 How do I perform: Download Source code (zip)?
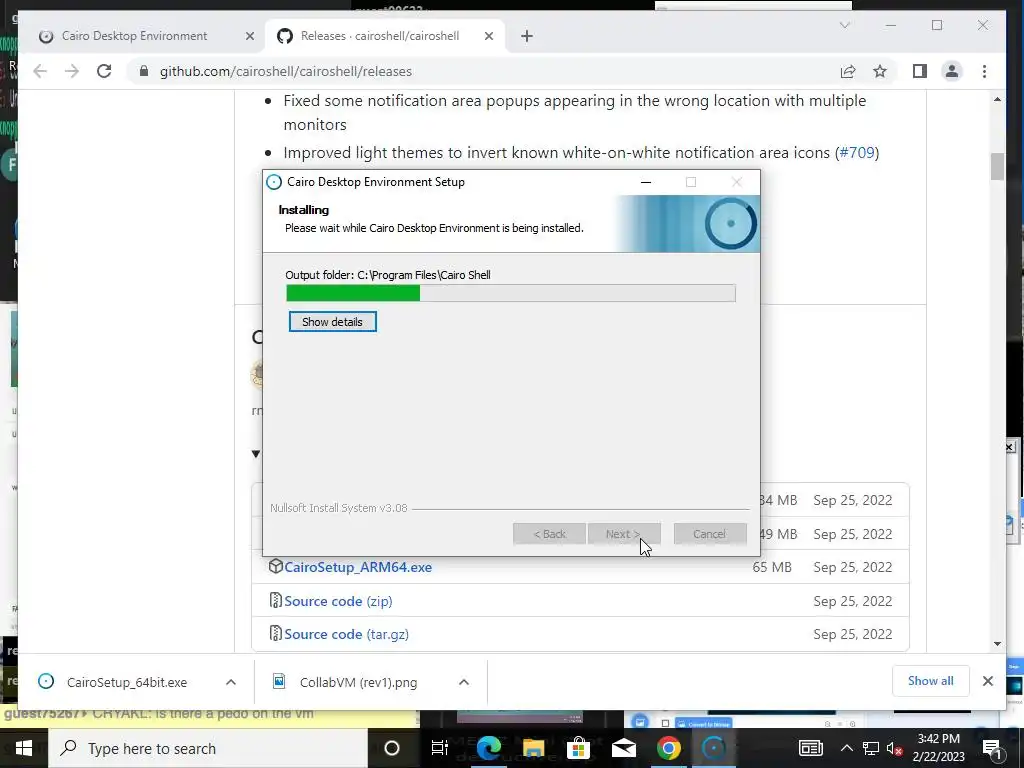point(338,601)
